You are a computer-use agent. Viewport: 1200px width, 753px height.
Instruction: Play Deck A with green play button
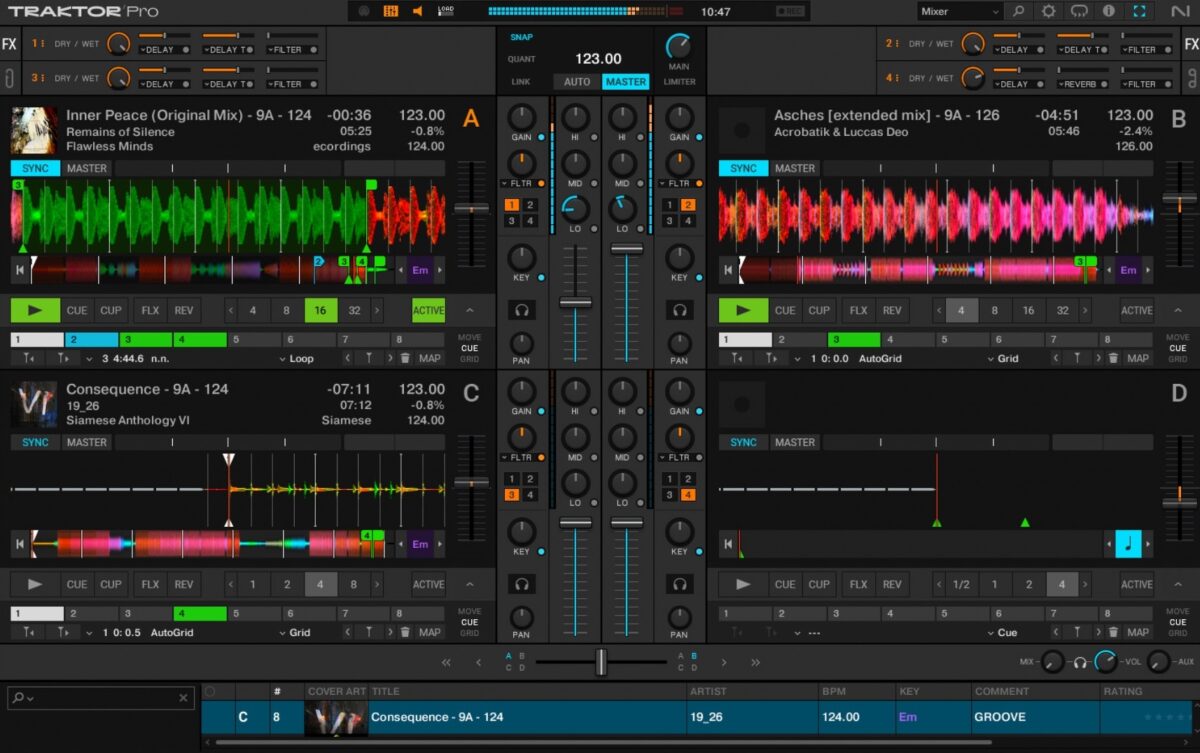[x=35, y=310]
